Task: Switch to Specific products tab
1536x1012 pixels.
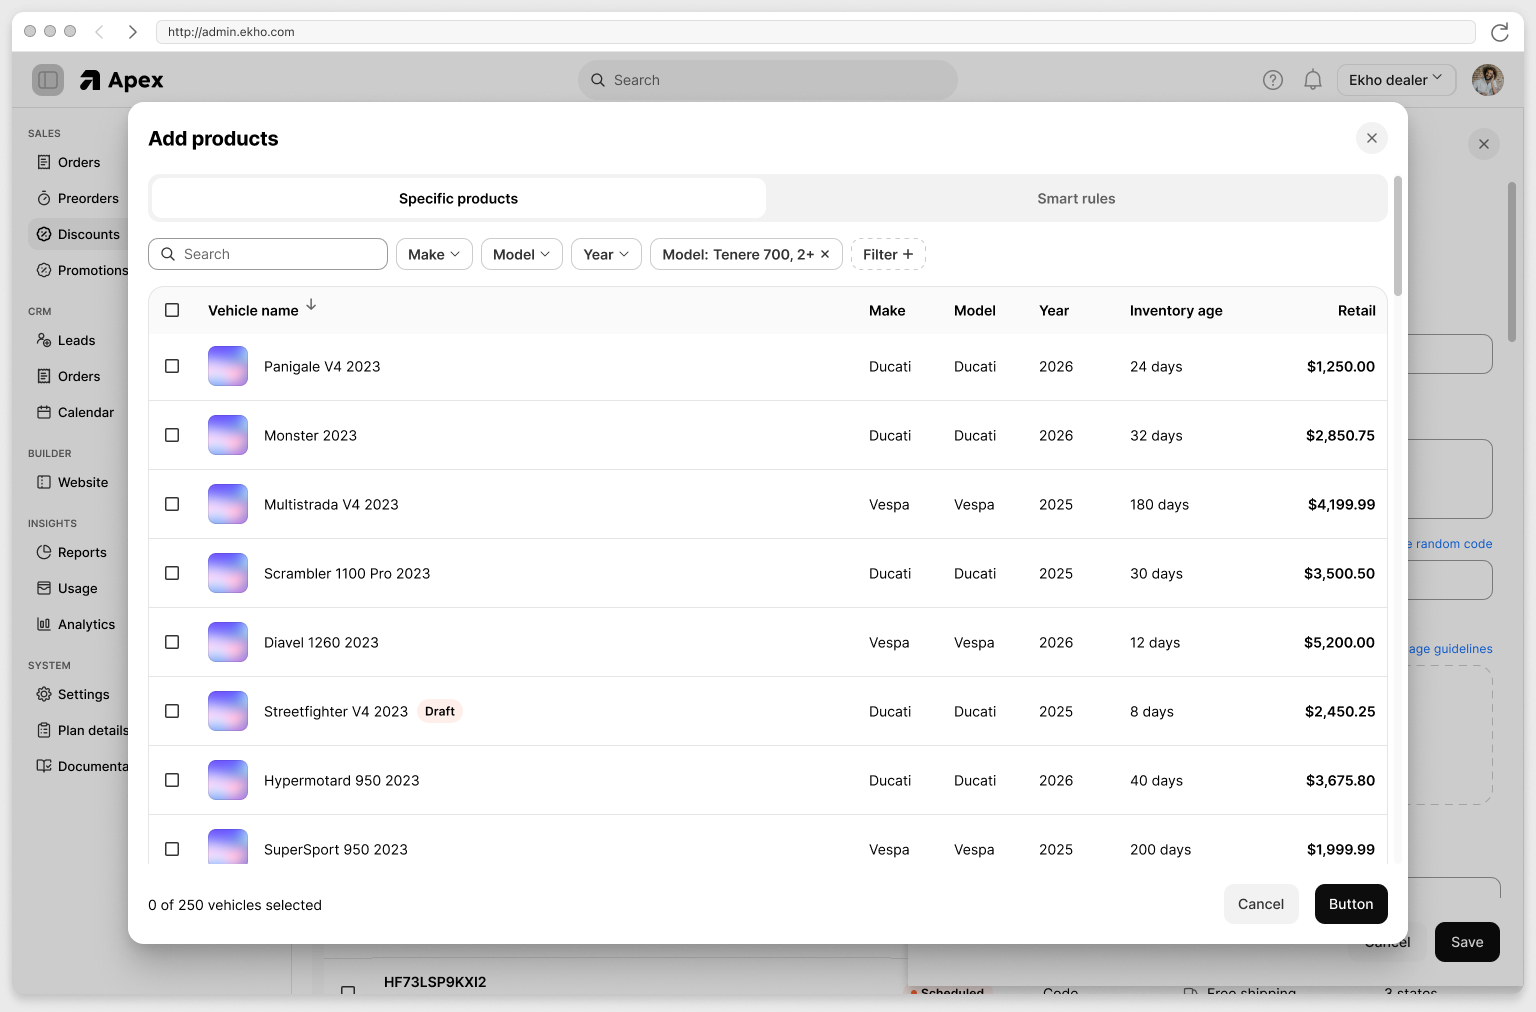Action: (x=458, y=198)
